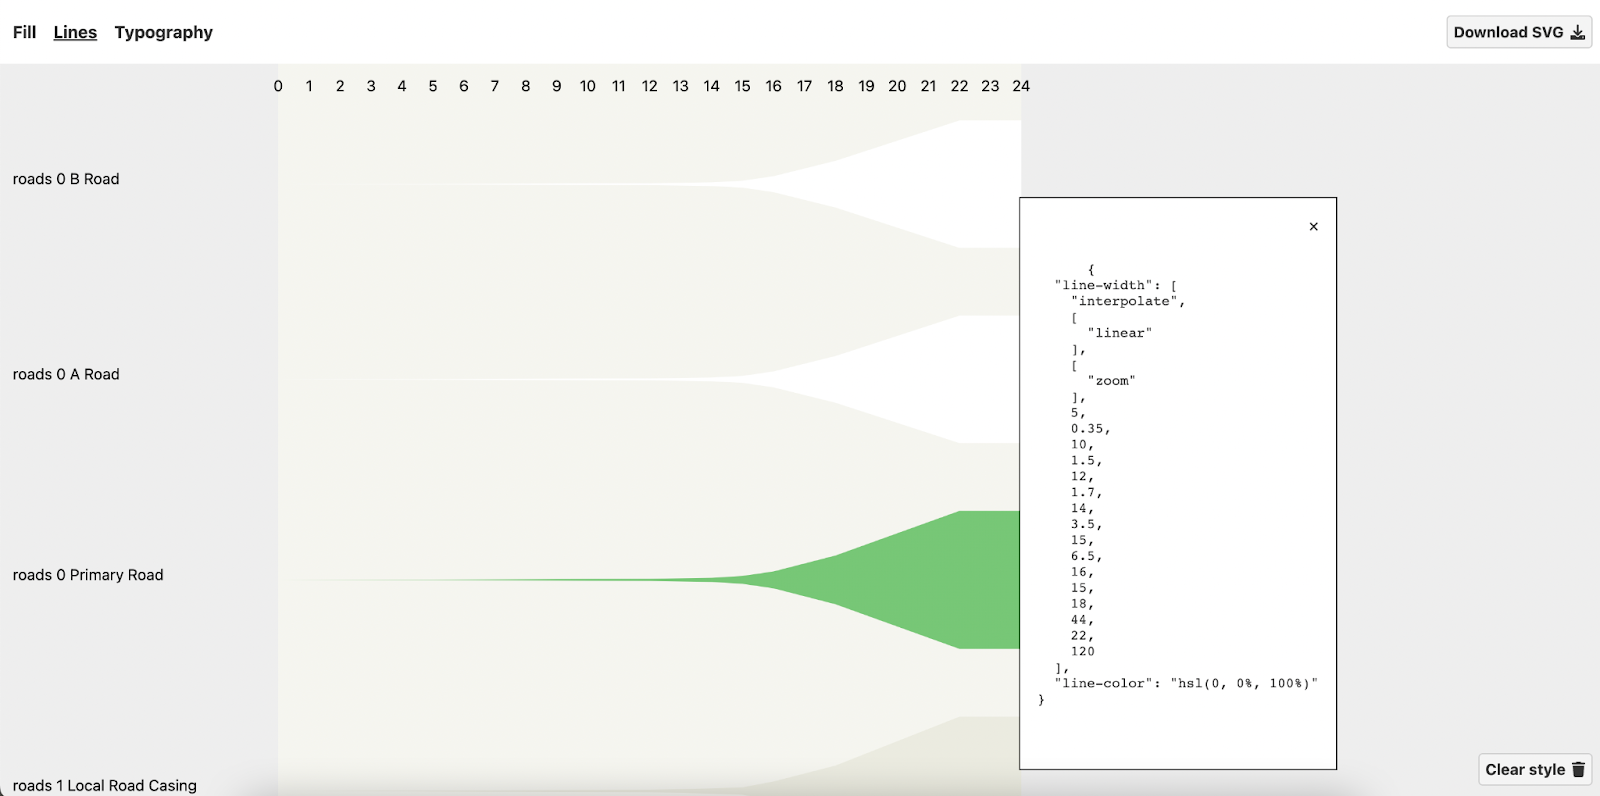
Task: Click zoom level 23 on the axis
Action: (991, 86)
